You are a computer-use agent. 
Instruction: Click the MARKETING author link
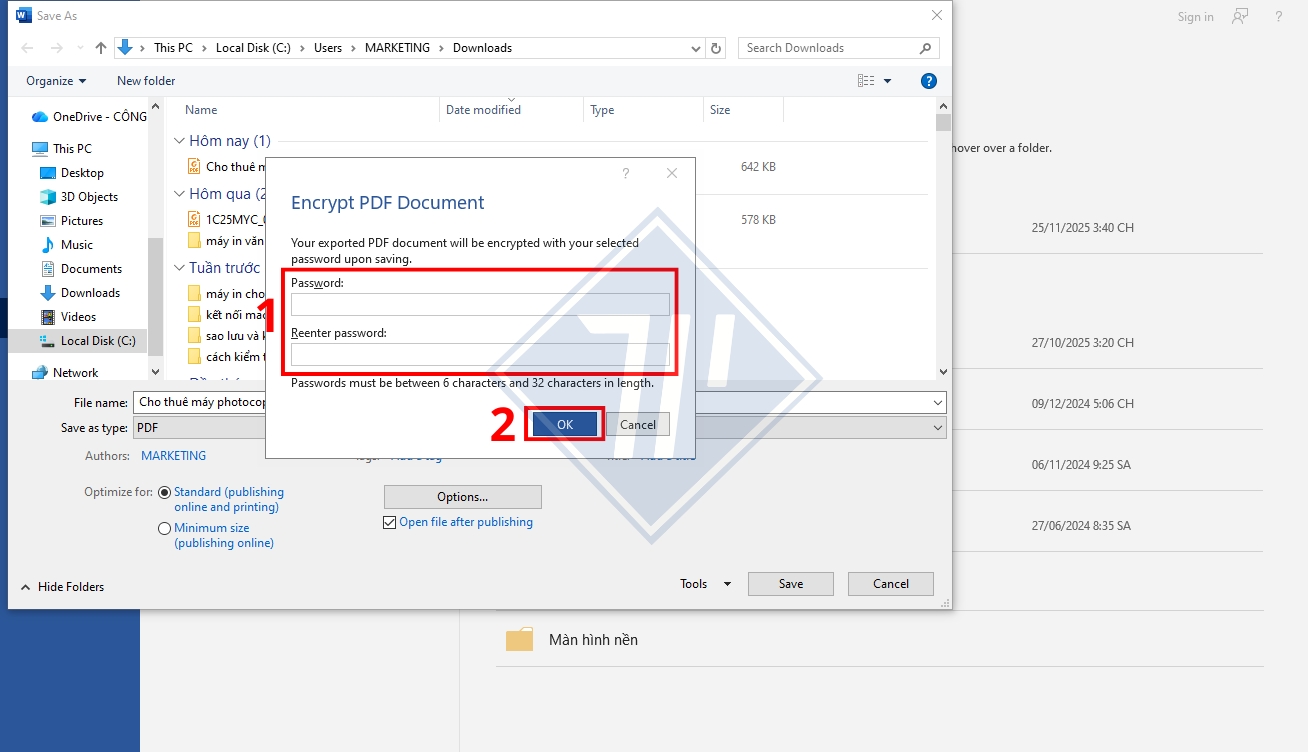pyautogui.click(x=174, y=455)
